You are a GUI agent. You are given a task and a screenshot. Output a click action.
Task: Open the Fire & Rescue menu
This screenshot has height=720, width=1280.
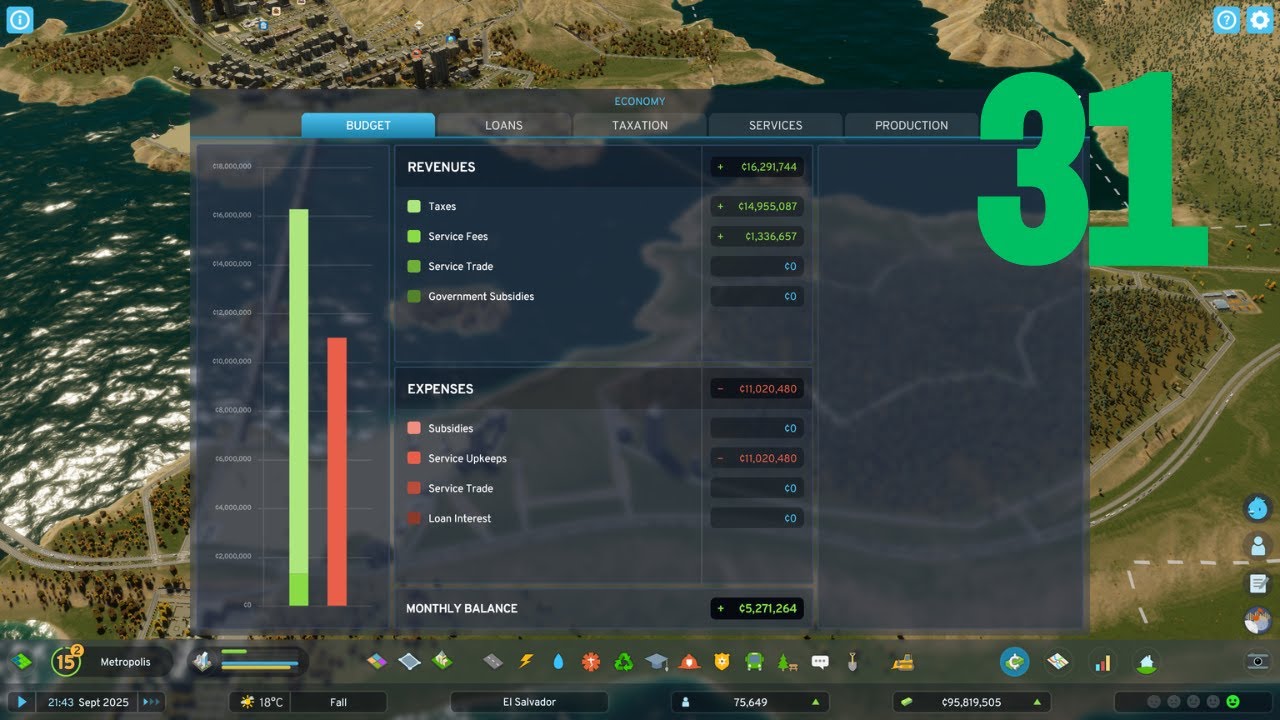pos(689,661)
